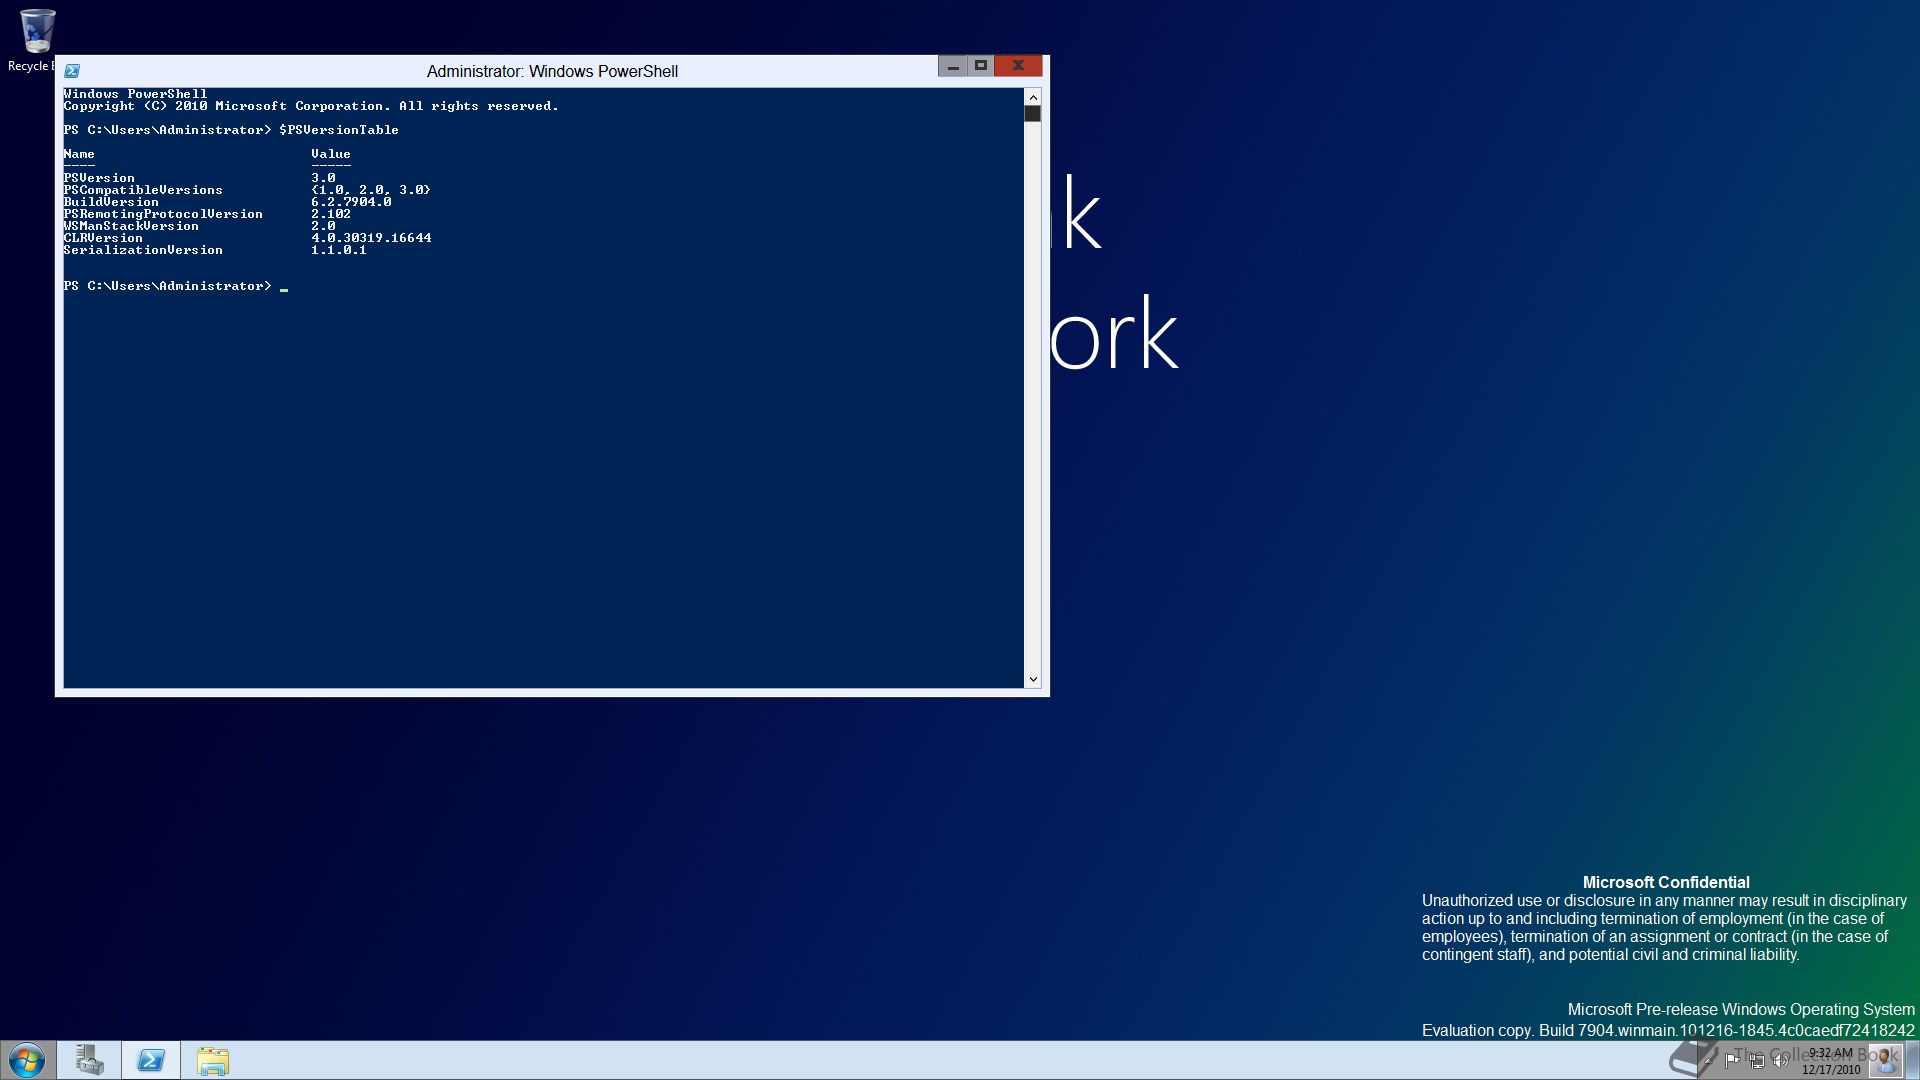Click the 'PSRemotingProtocolVersion' row name

point(163,214)
